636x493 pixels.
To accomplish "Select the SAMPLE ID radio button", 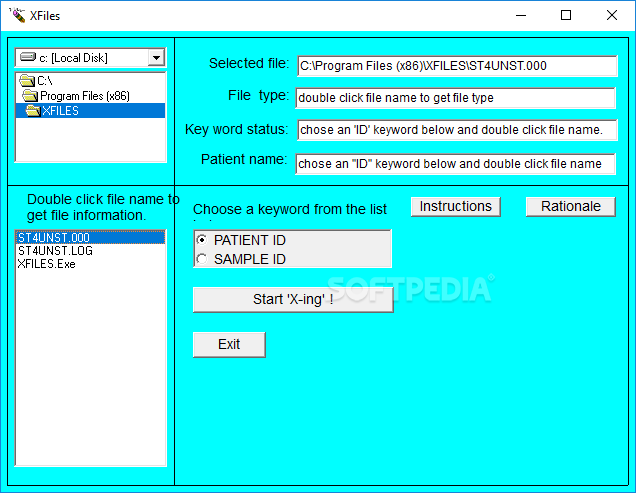I will tap(202, 259).
